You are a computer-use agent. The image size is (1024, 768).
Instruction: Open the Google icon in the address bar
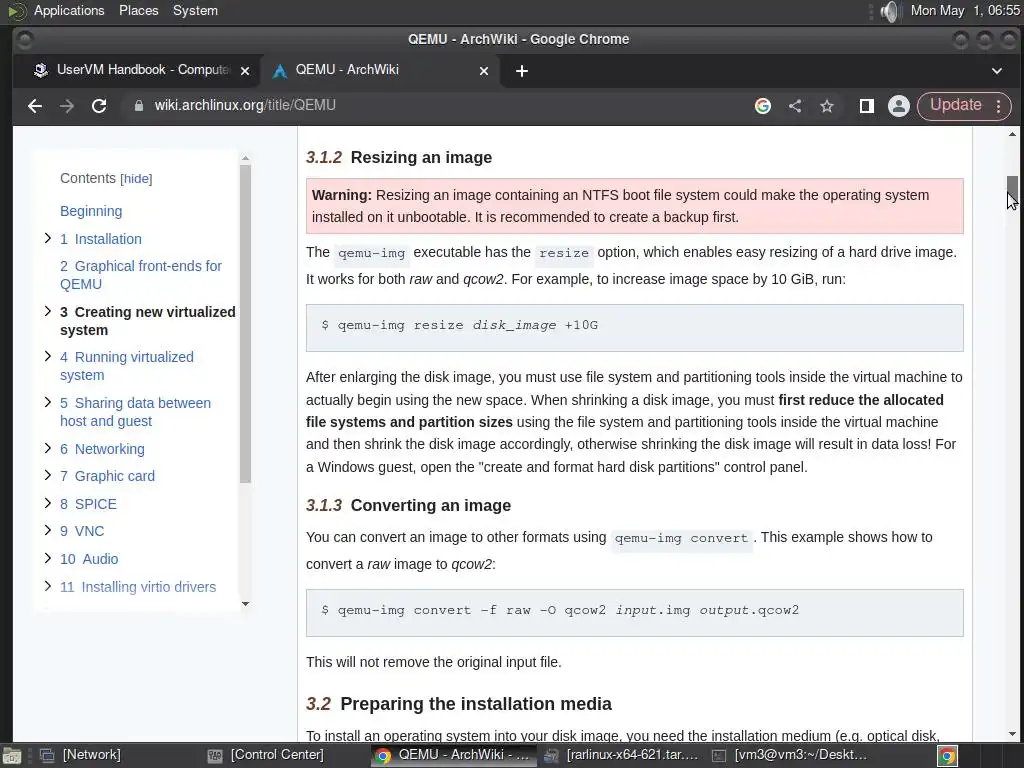click(x=763, y=106)
